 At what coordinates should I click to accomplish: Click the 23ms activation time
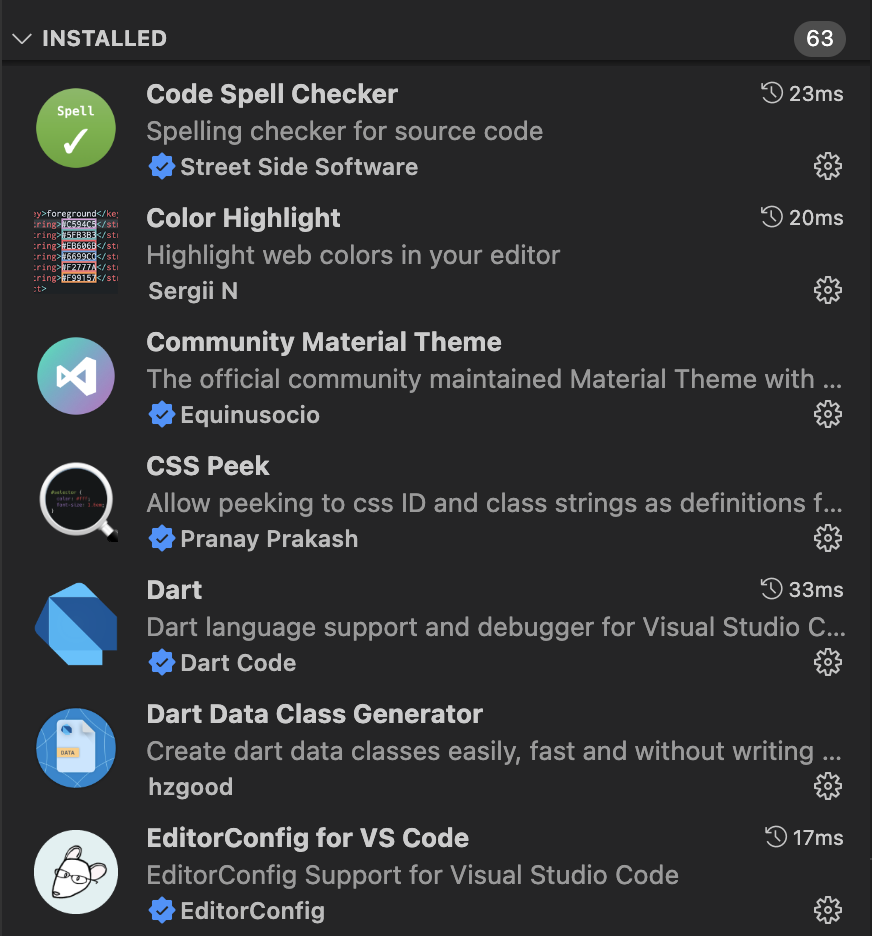(x=816, y=94)
